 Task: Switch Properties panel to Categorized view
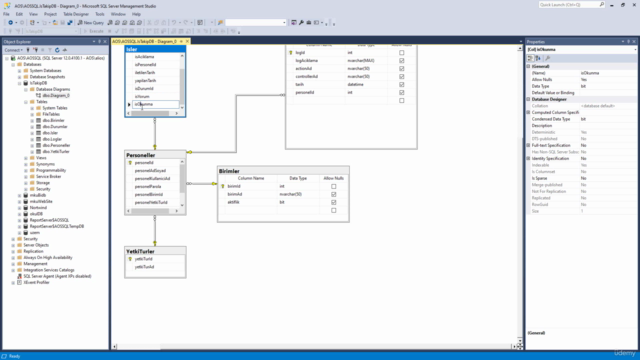(530, 58)
